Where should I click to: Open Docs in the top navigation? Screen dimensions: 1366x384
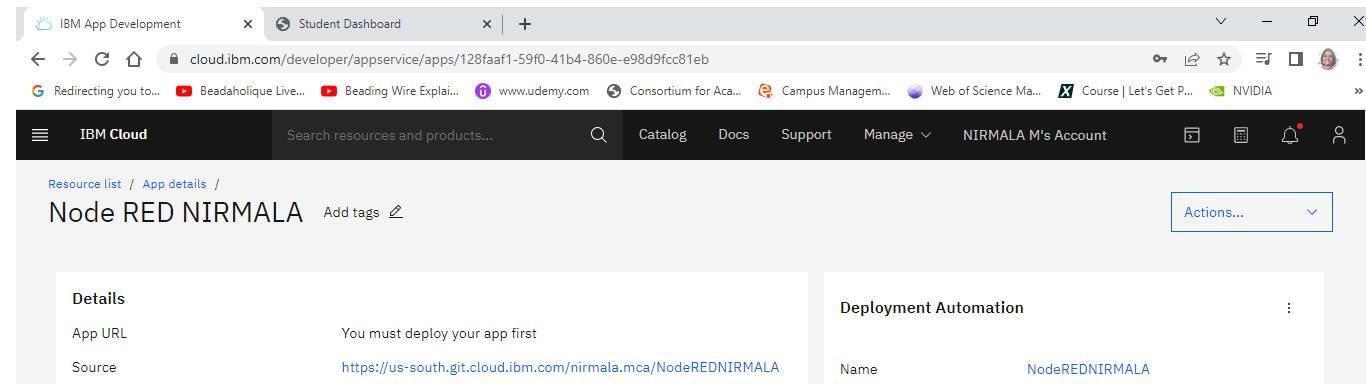pyautogui.click(x=733, y=135)
